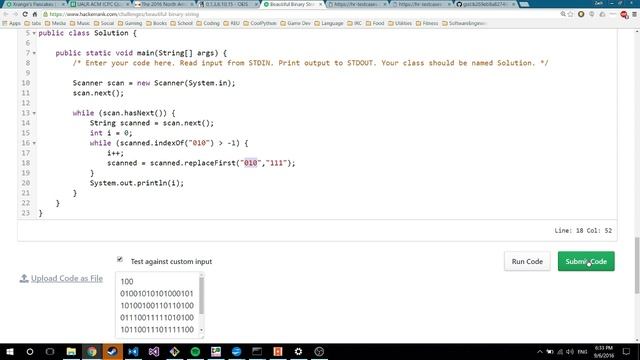
Task: Click the "i++;" statement on line 17
Action: 116,153
